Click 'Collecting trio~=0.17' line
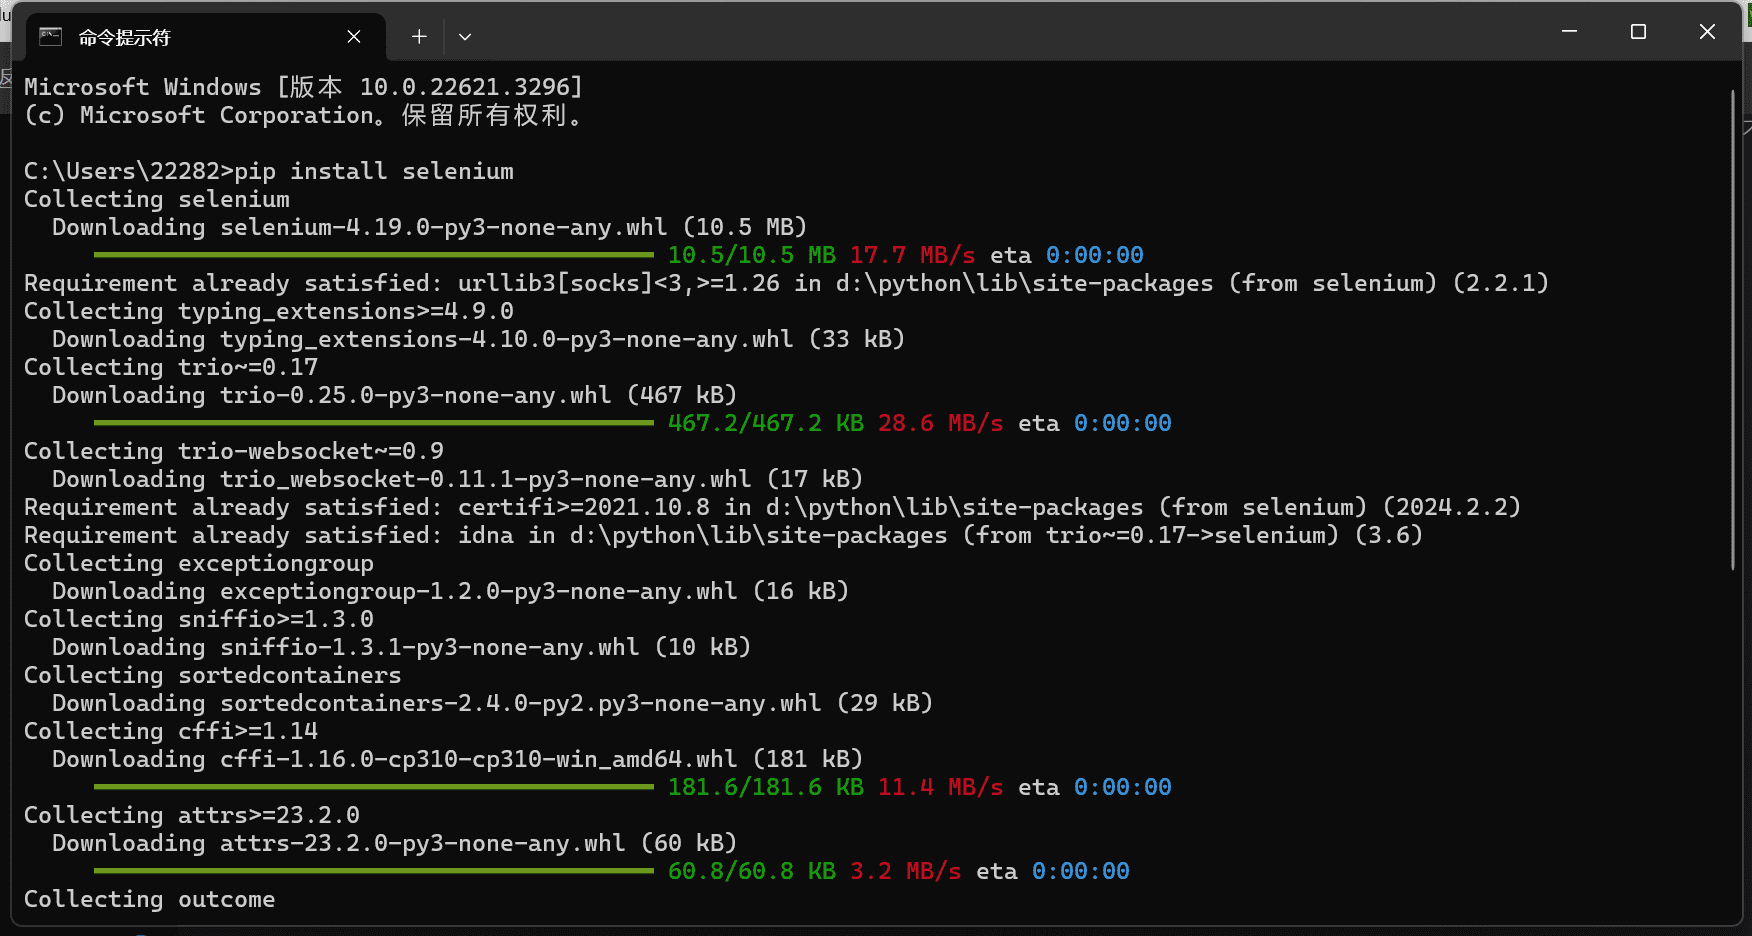Screen dimensions: 1752x936 click(x=171, y=367)
